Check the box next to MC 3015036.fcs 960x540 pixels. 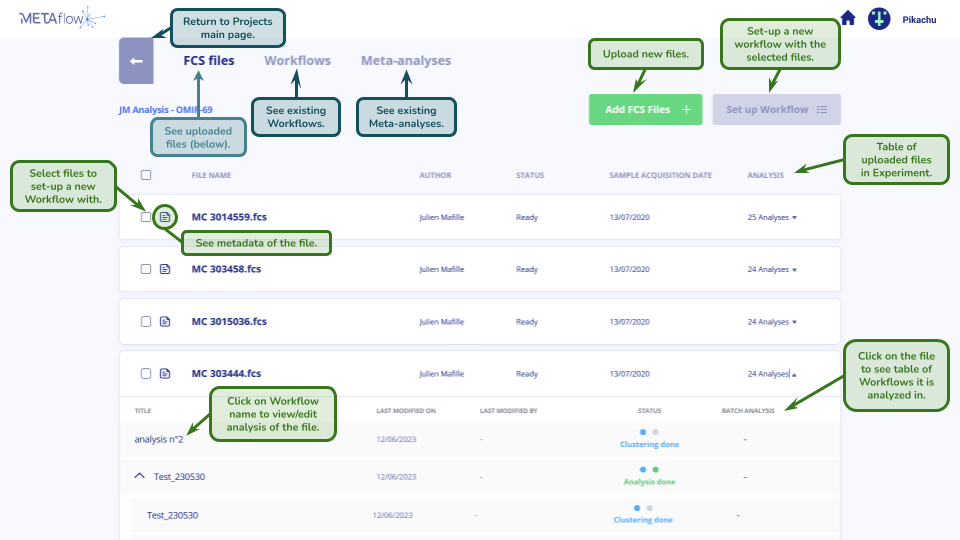tap(146, 322)
